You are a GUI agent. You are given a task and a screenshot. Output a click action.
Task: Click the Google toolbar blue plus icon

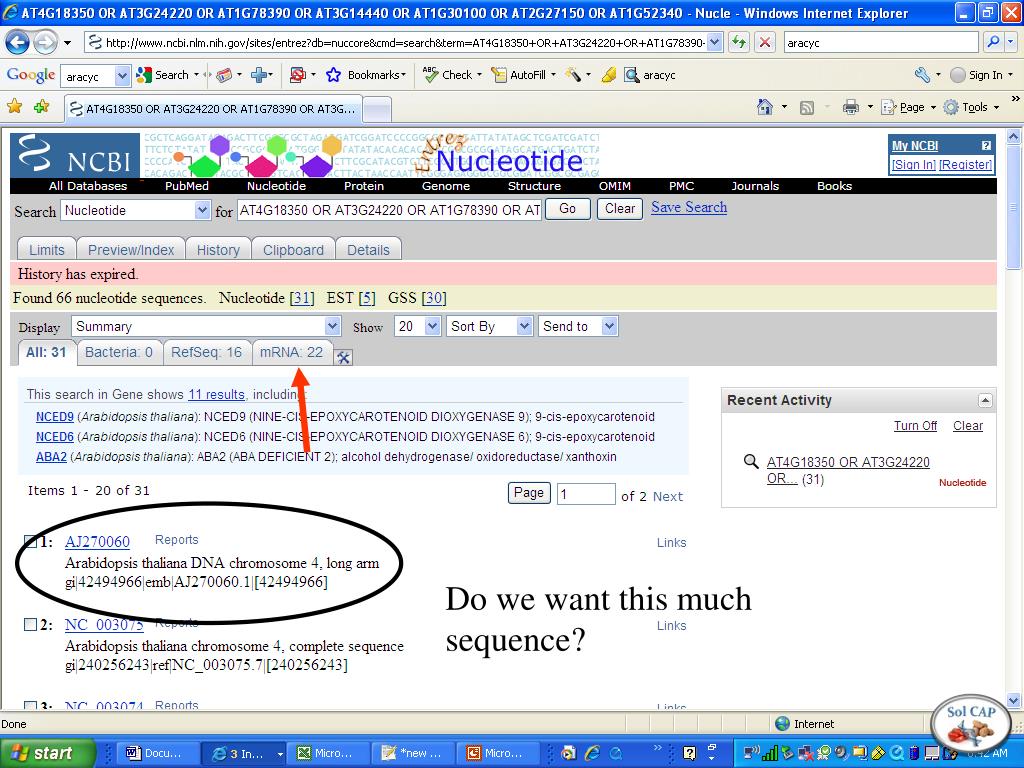(259, 75)
